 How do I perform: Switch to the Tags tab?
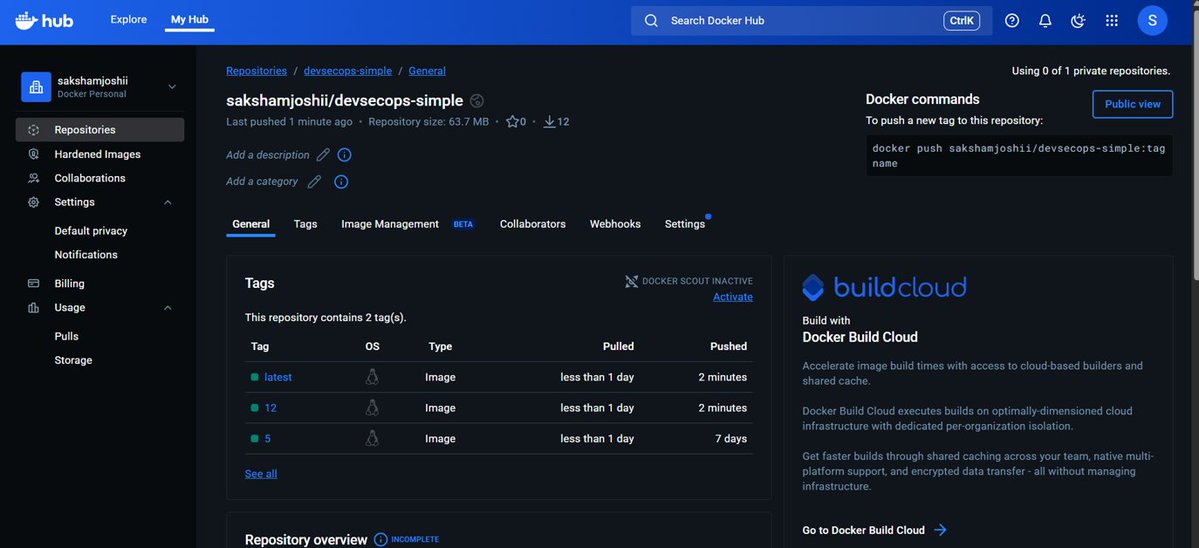[305, 224]
